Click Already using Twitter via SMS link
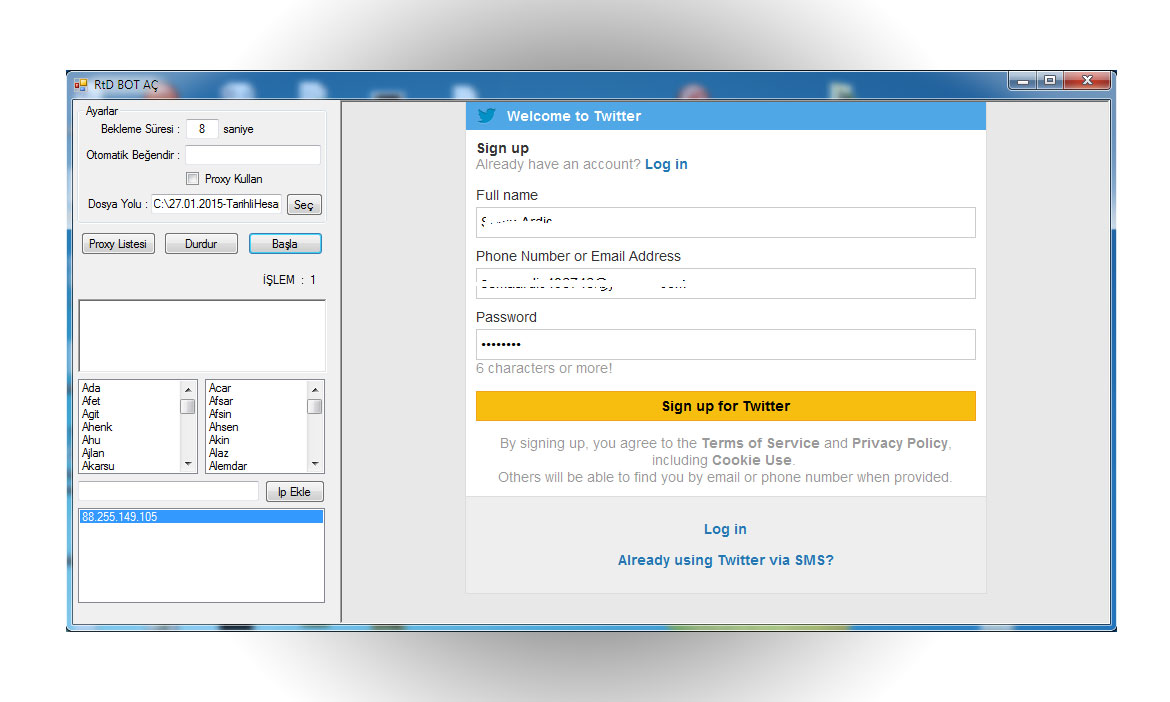1170x702 pixels. 725,560
